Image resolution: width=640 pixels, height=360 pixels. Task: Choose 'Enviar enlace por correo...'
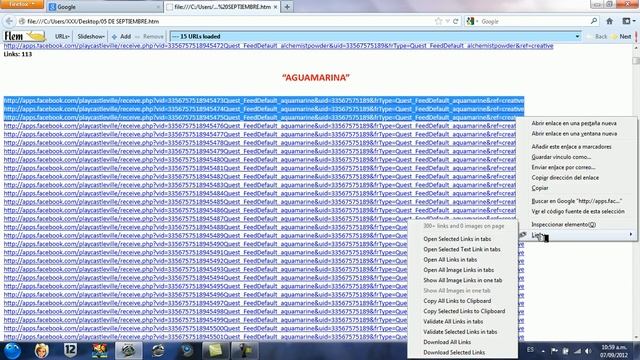point(563,167)
